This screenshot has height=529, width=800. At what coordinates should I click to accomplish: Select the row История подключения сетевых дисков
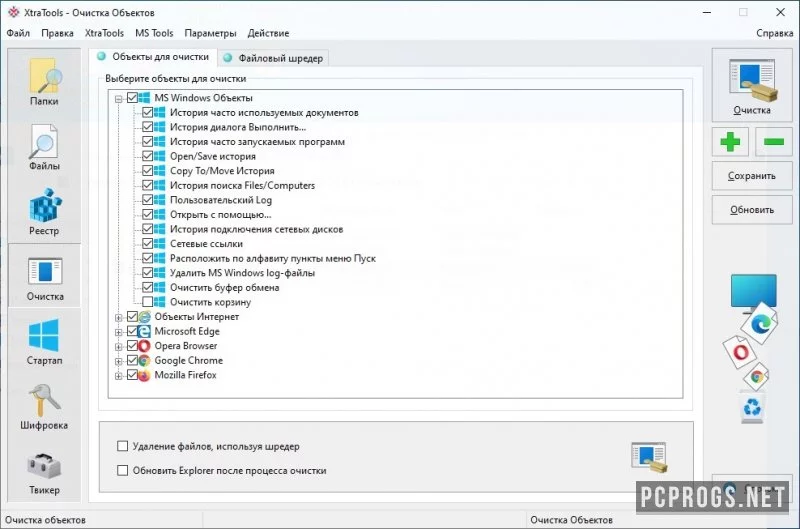256,230
